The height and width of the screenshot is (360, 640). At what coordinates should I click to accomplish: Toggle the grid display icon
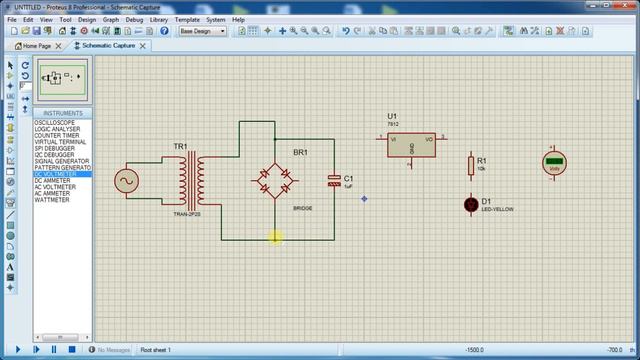[x=253, y=31]
